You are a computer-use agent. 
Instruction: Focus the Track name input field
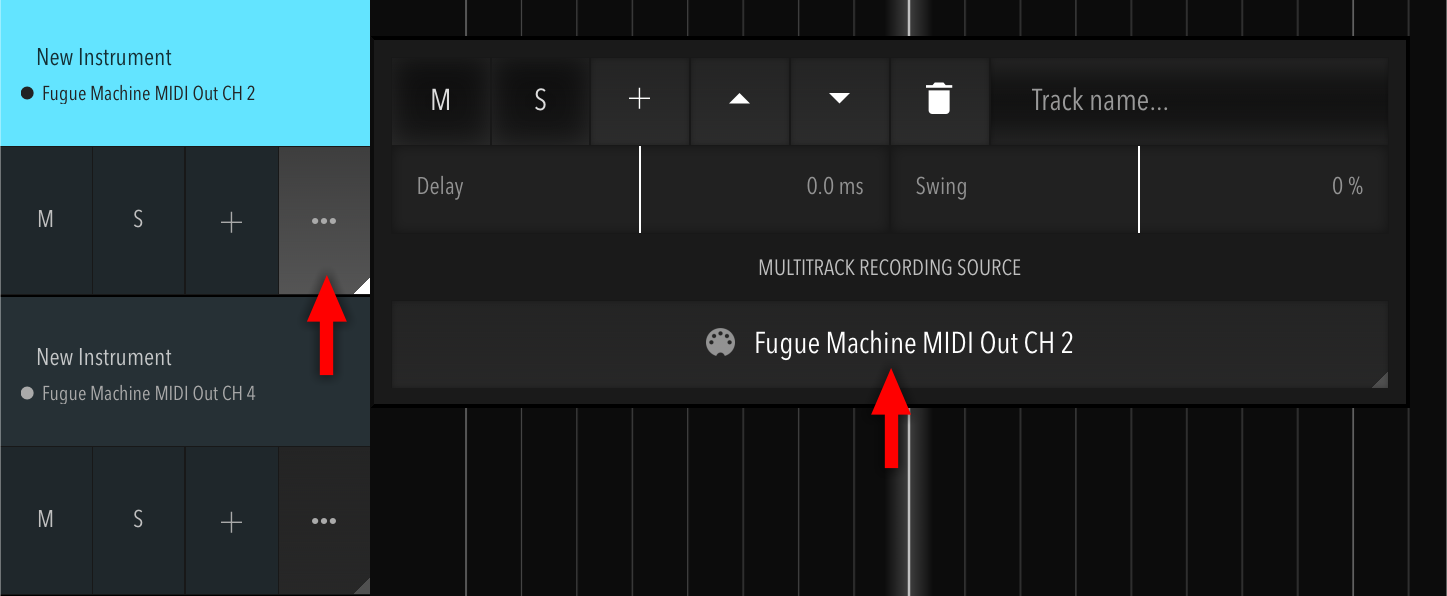pos(1189,100)
